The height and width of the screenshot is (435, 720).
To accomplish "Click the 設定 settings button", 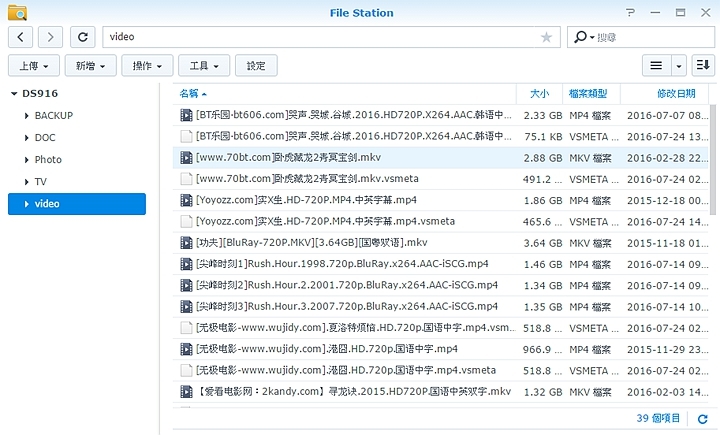I will (x=256, y=66).
